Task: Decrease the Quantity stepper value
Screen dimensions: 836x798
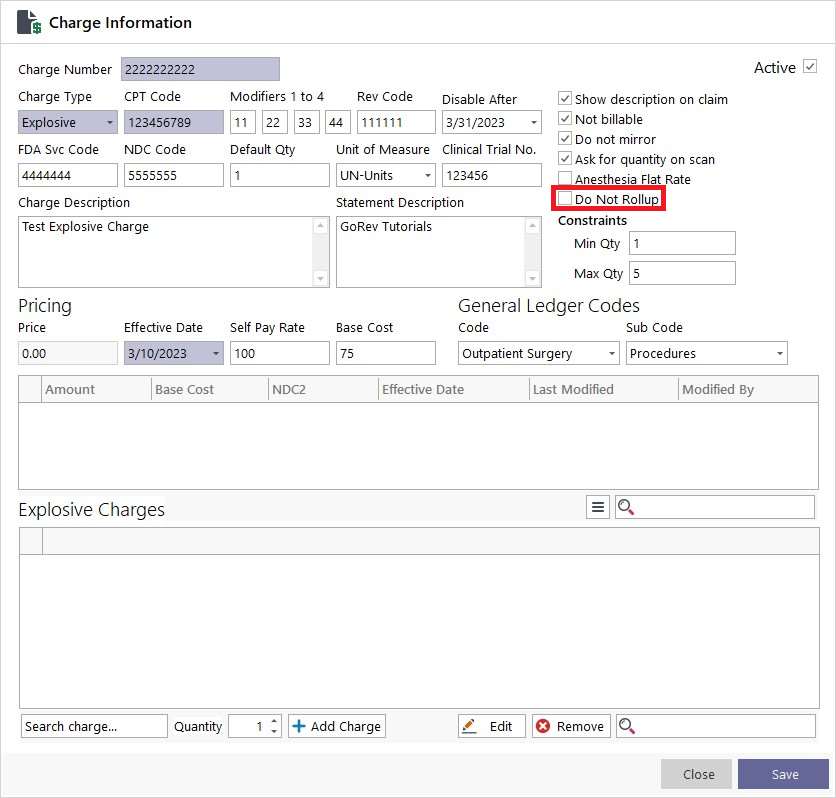Action: click(x=274, y=731)
